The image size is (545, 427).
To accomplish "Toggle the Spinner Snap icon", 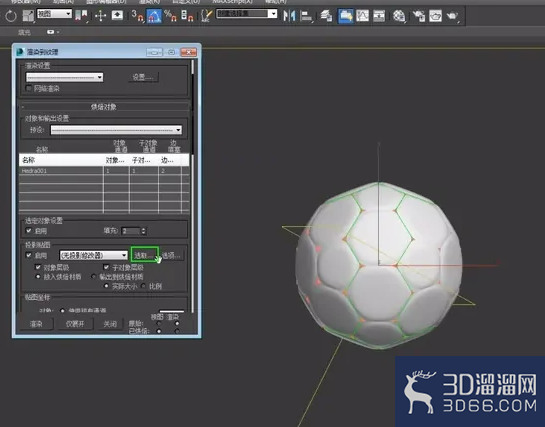I will click(x=187, y=16).
